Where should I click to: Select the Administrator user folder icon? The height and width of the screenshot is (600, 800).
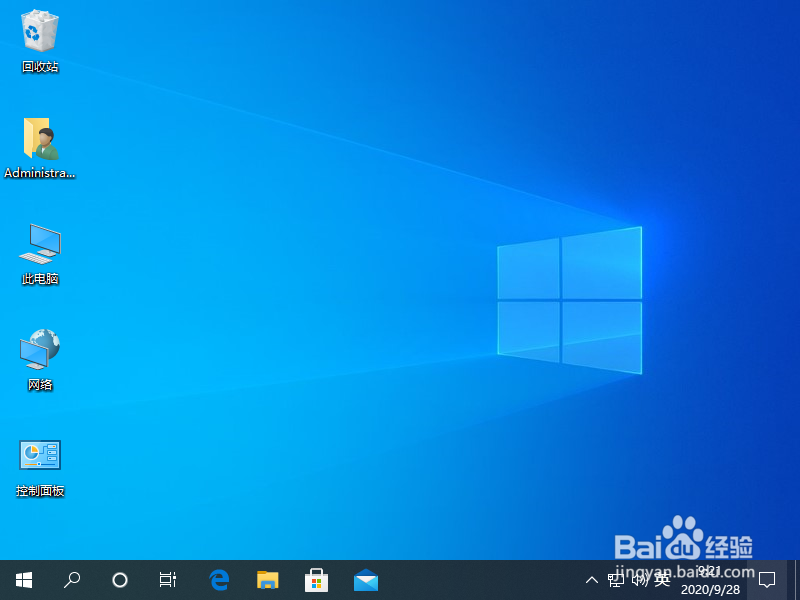pyautogui.click(x=40, y=148)
